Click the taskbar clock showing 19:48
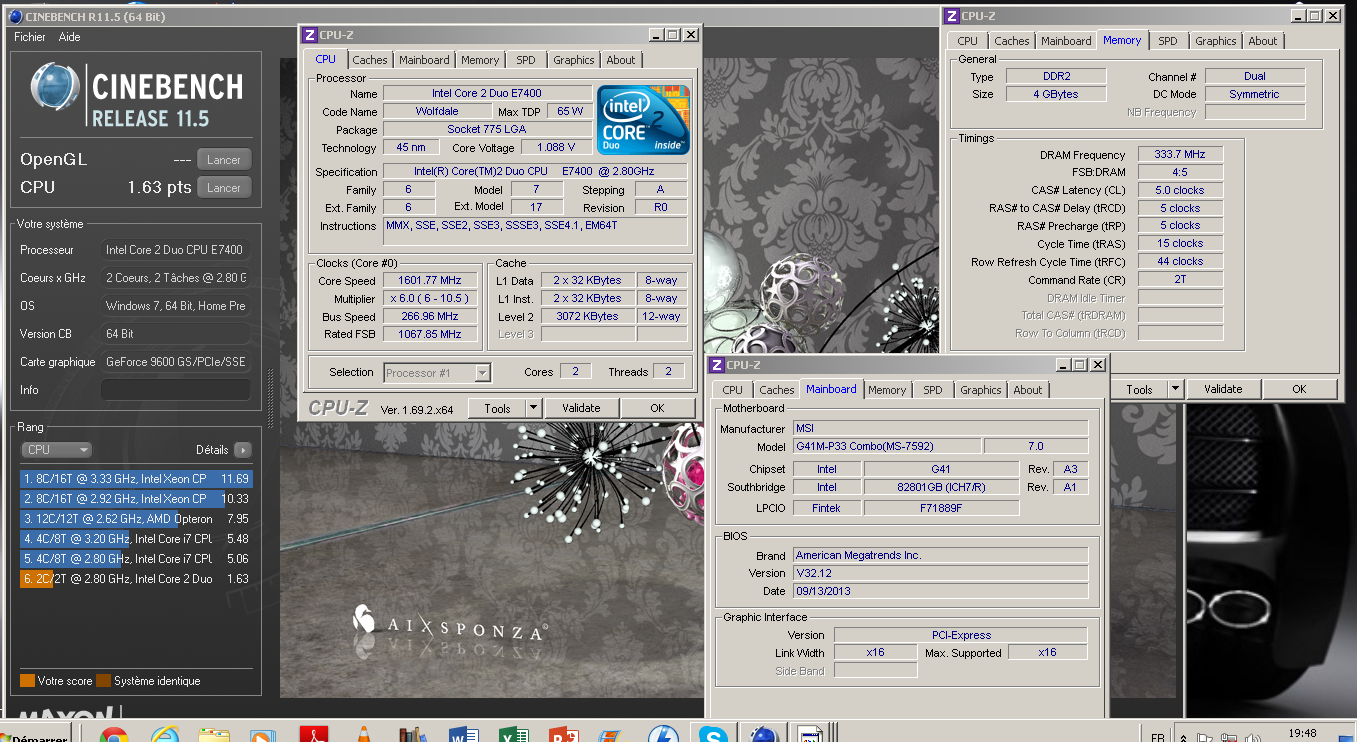1357x742 pixels. [x=1302, y=735]
